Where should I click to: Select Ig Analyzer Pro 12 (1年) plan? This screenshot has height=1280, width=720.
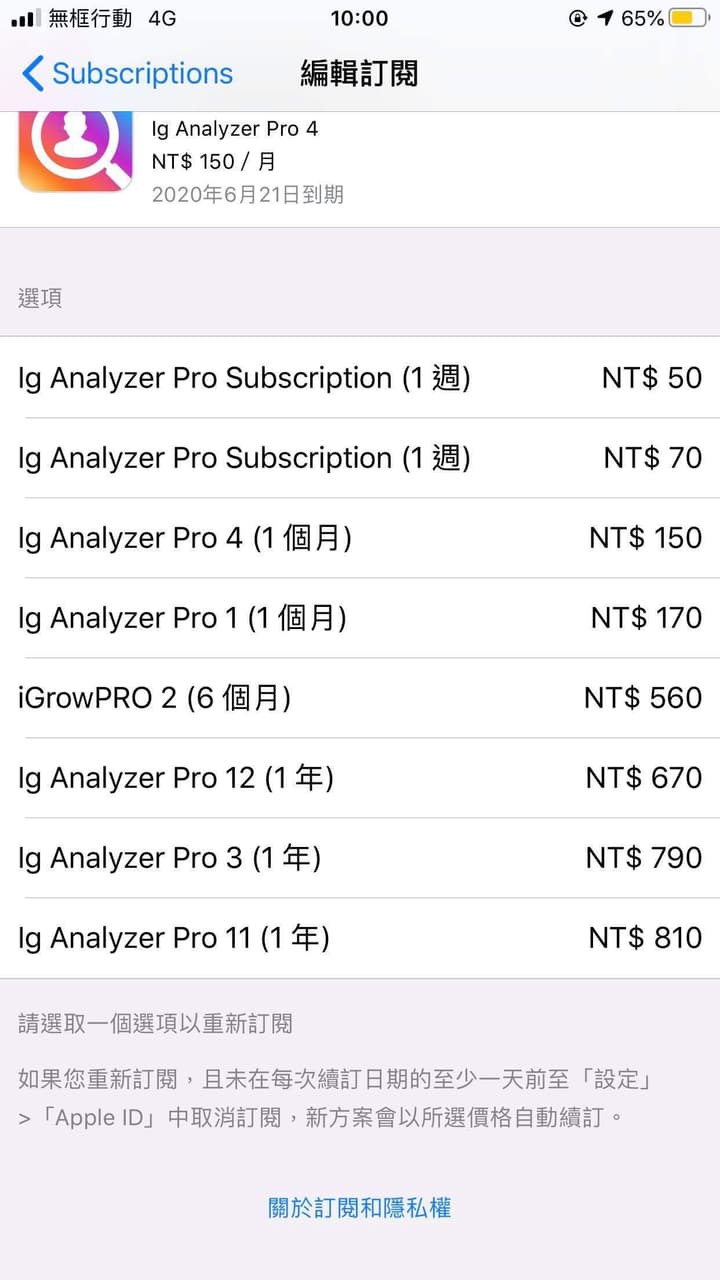[x=360, y=778]
